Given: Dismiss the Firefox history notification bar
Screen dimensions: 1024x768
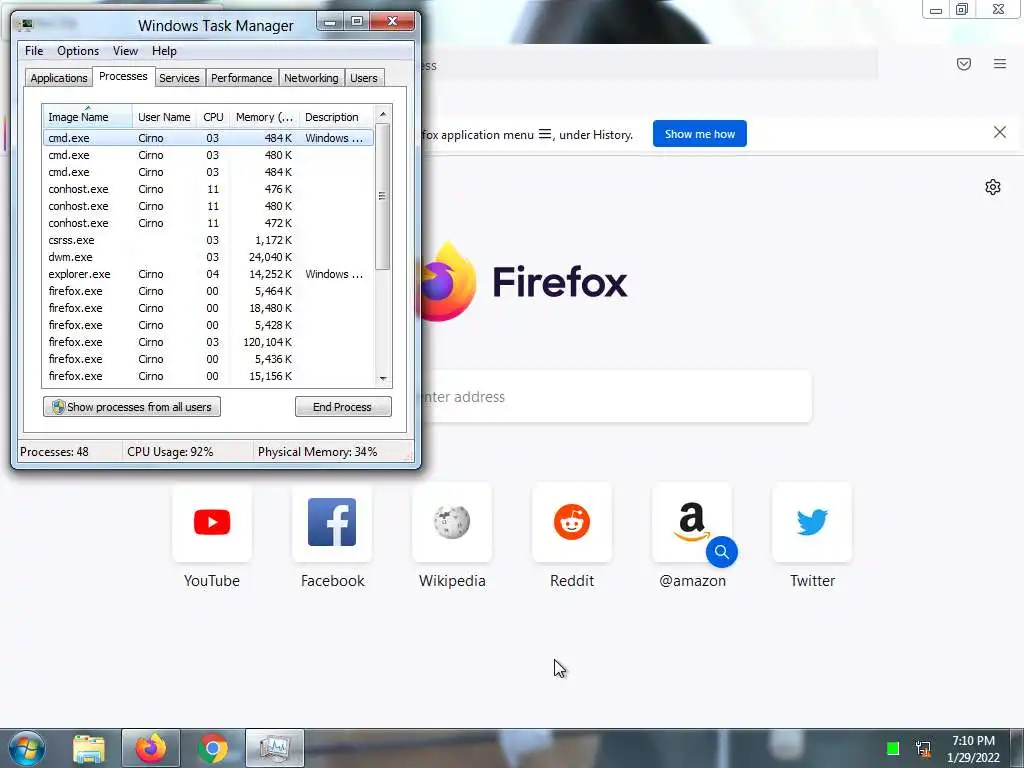Looking at the screenshot, I should pyautogui.click(x=1000, y=133).
